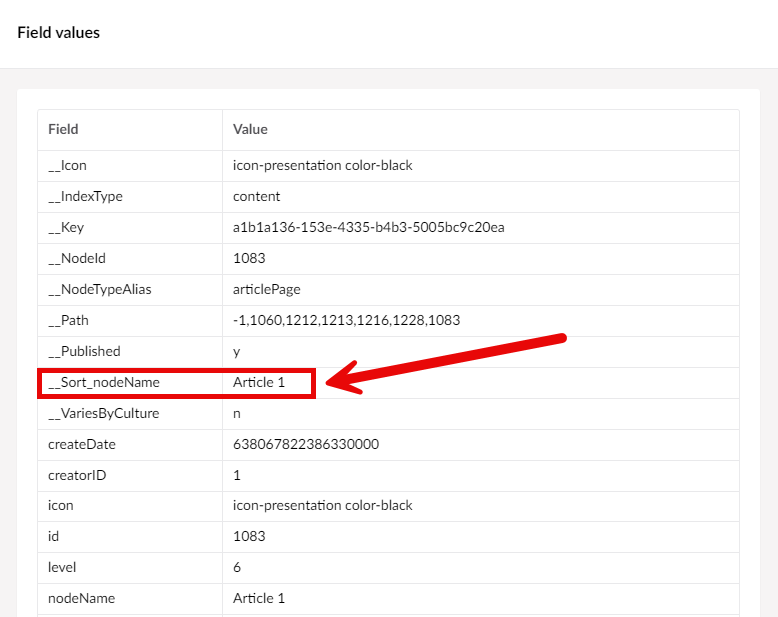Click the createDate value 638067822386330000

tap(306, 444)
